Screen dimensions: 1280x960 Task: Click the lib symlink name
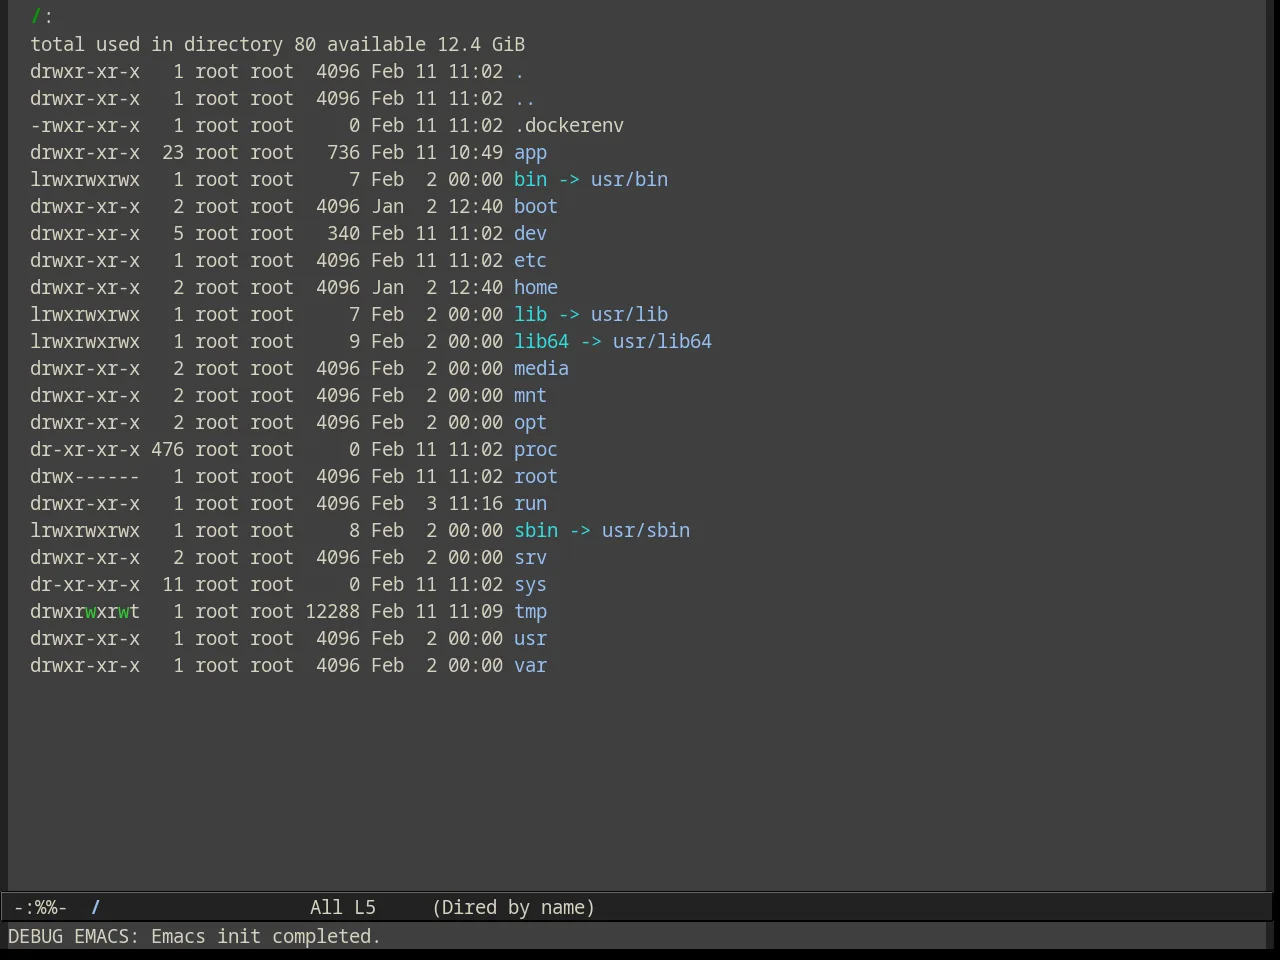[530, 315]
